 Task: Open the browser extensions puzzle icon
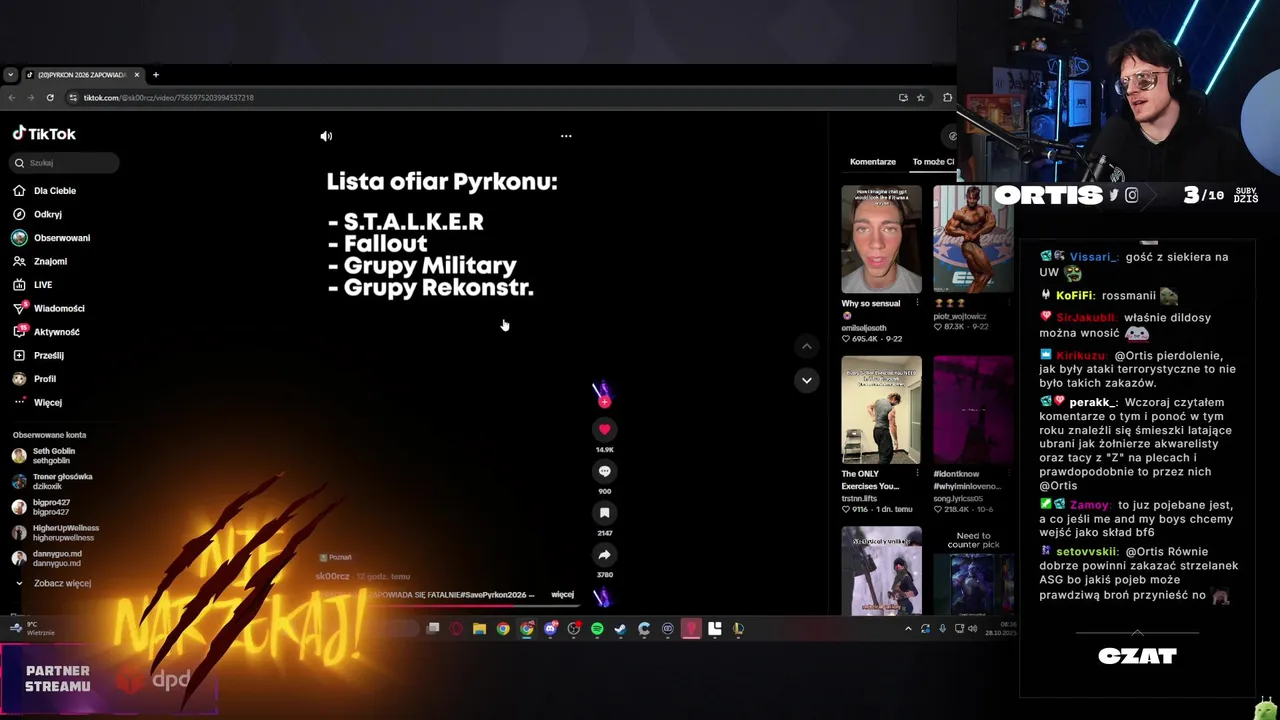click(948, 97)
